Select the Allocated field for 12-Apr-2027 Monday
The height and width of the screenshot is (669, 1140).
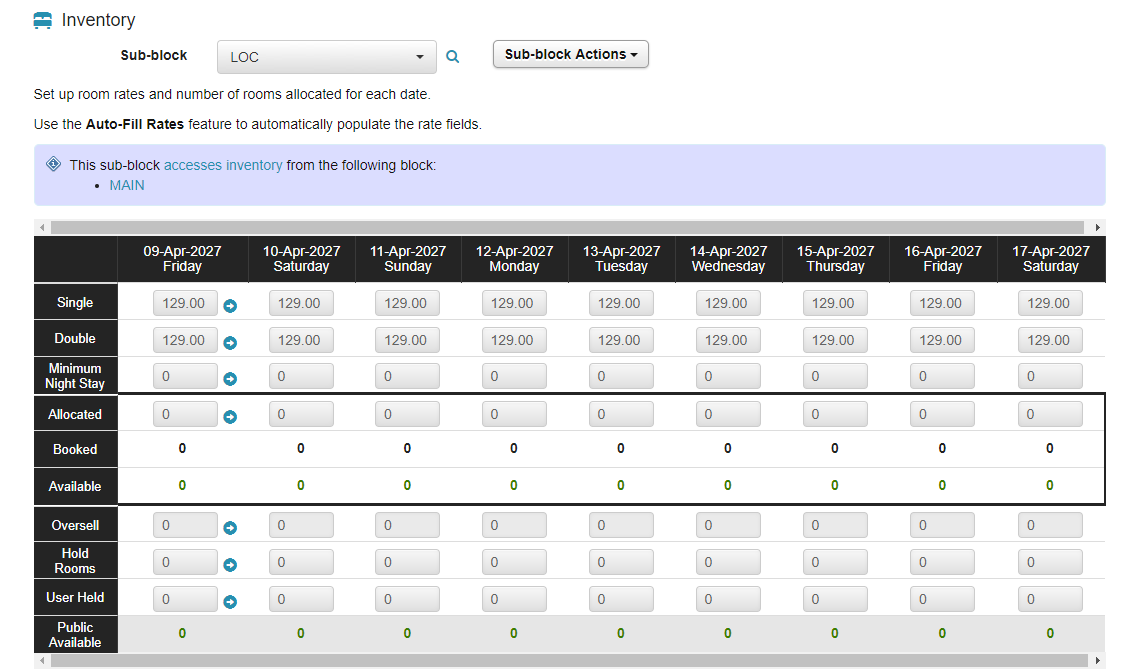[514, 414]
